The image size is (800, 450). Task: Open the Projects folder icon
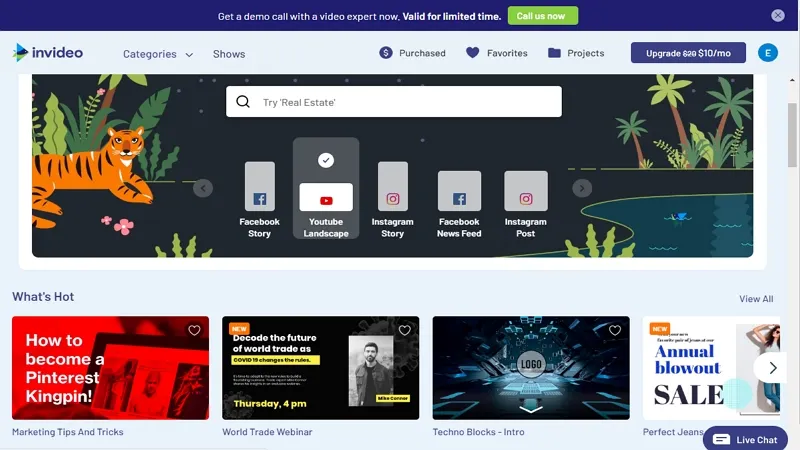554,53
